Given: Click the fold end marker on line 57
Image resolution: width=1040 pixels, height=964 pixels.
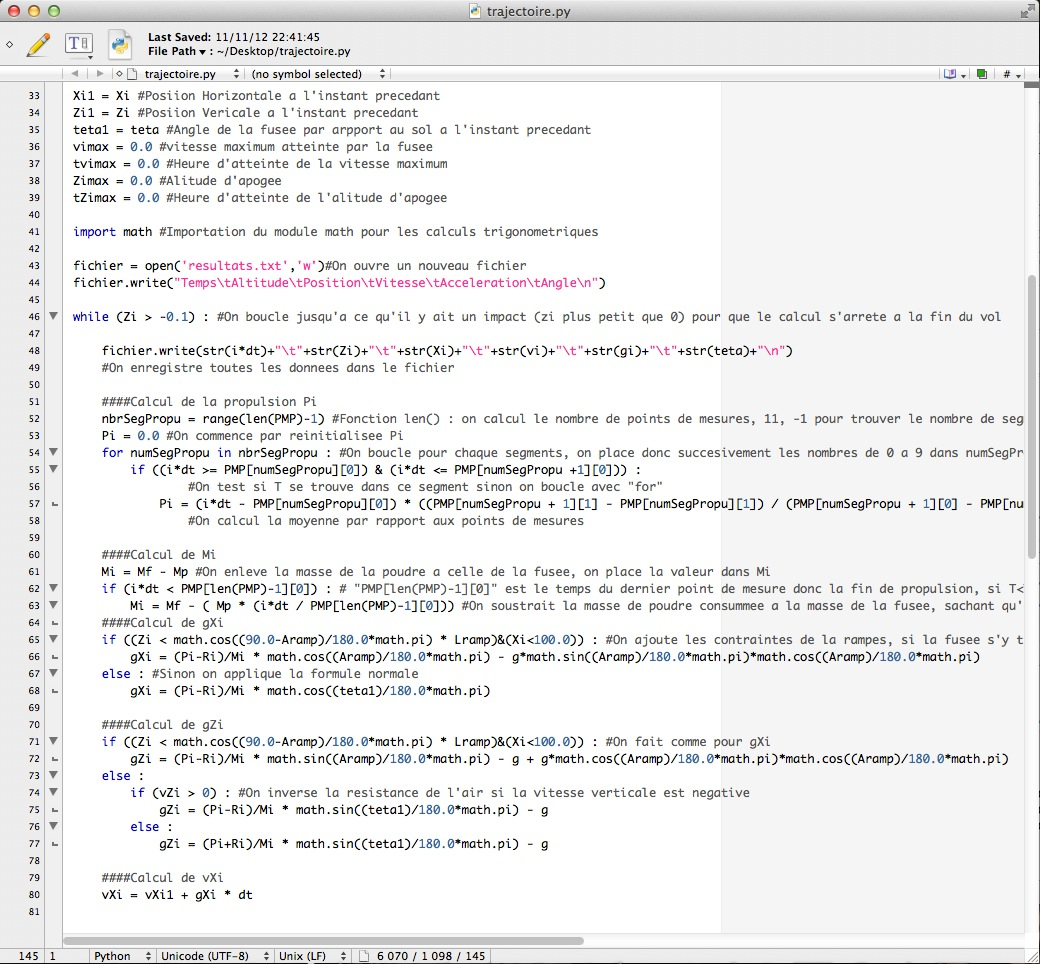Looking at the screenshot, I should (x=54, y=504).
